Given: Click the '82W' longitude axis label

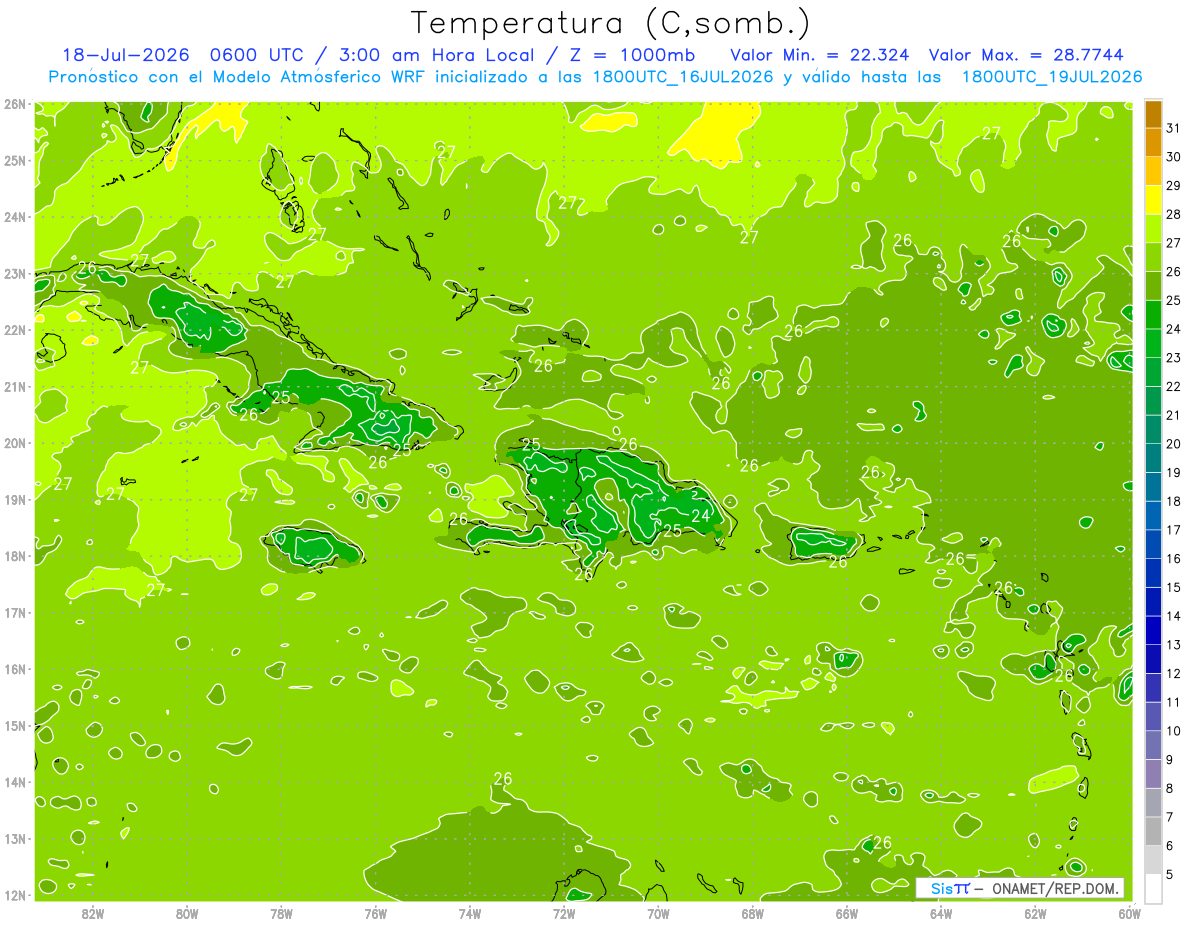Looking at the screenshot, I should (92, 913).
